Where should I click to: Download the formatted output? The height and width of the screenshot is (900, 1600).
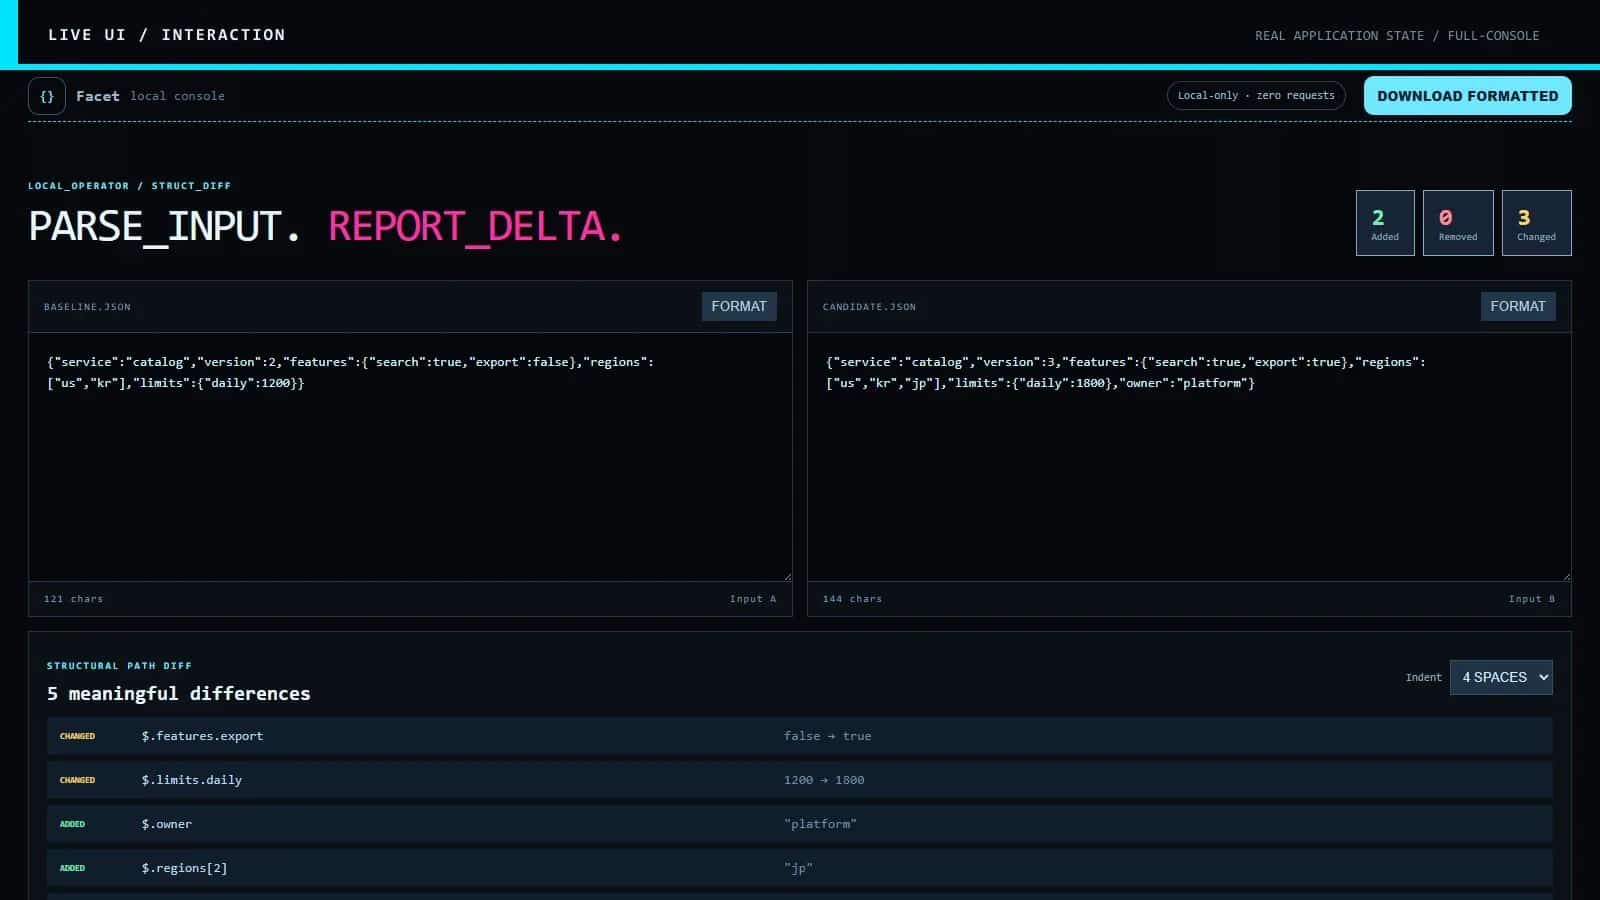pyautogui.click(x=1467, y=96)
